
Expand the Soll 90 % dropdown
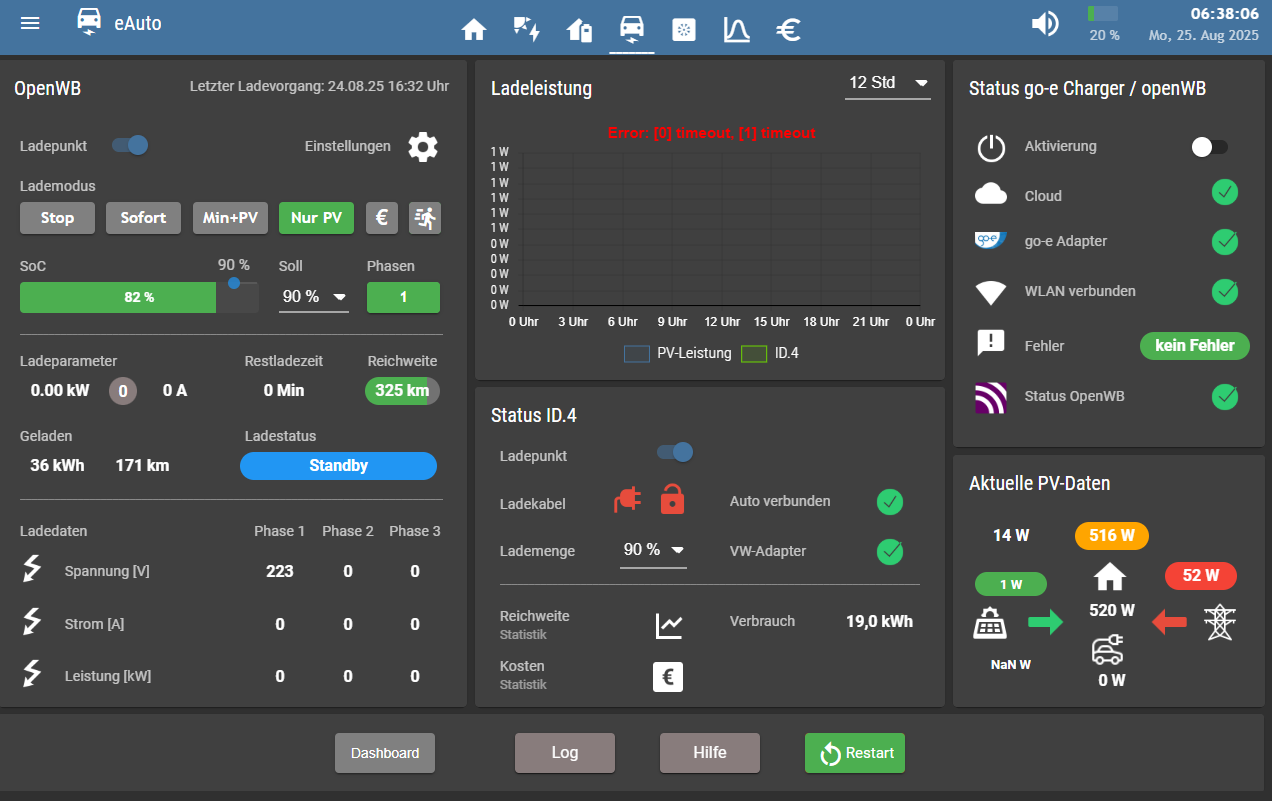click(x=313, y=297)
